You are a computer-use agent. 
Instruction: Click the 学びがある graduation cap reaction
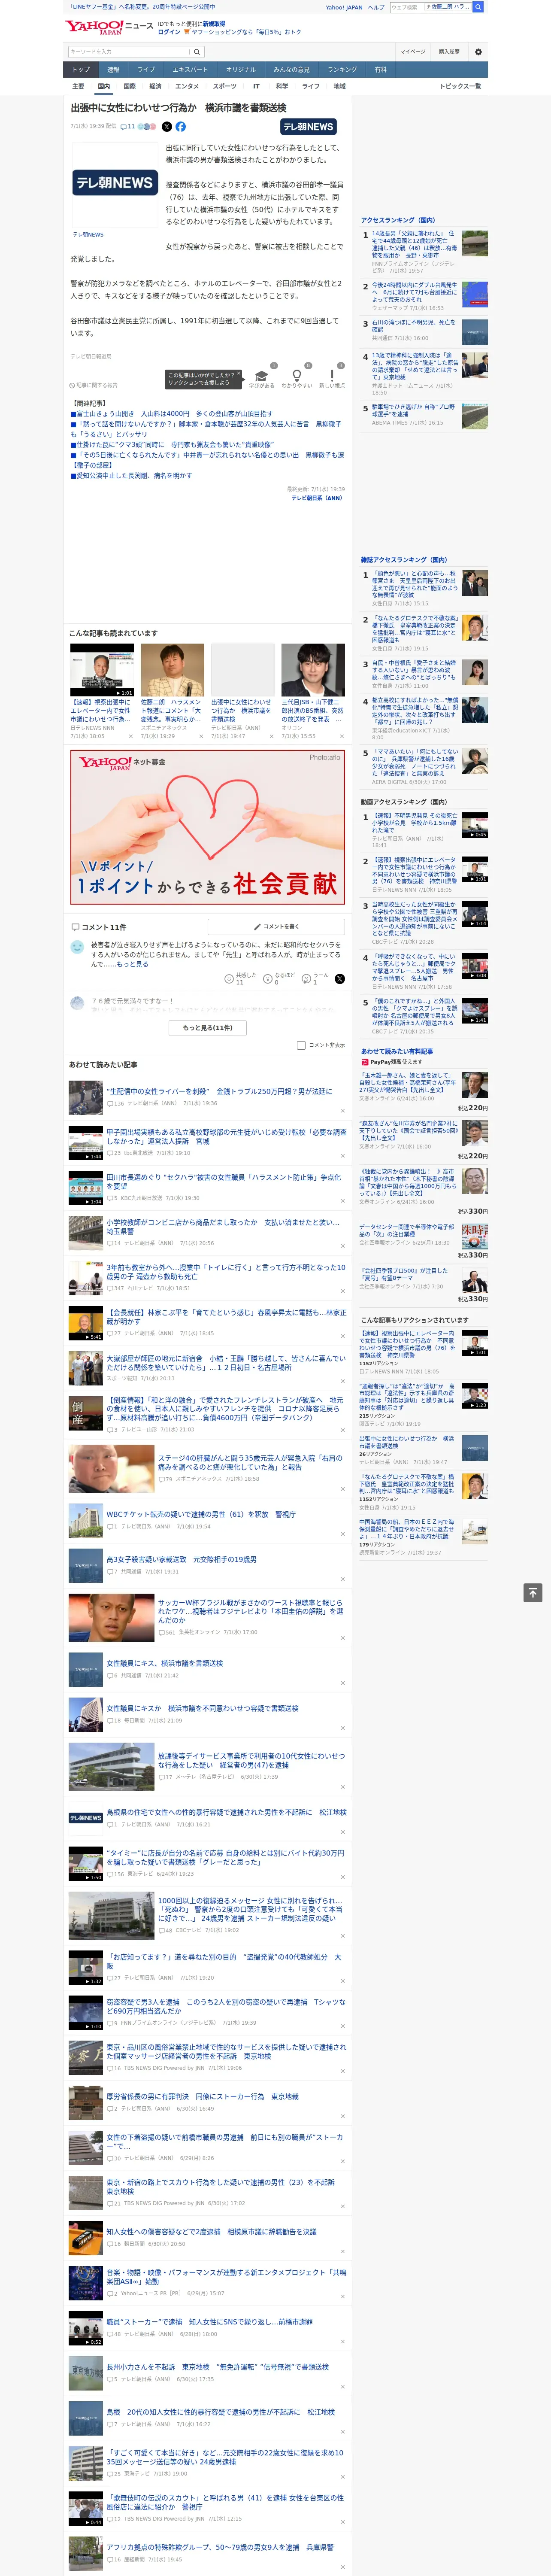(262, 377)
